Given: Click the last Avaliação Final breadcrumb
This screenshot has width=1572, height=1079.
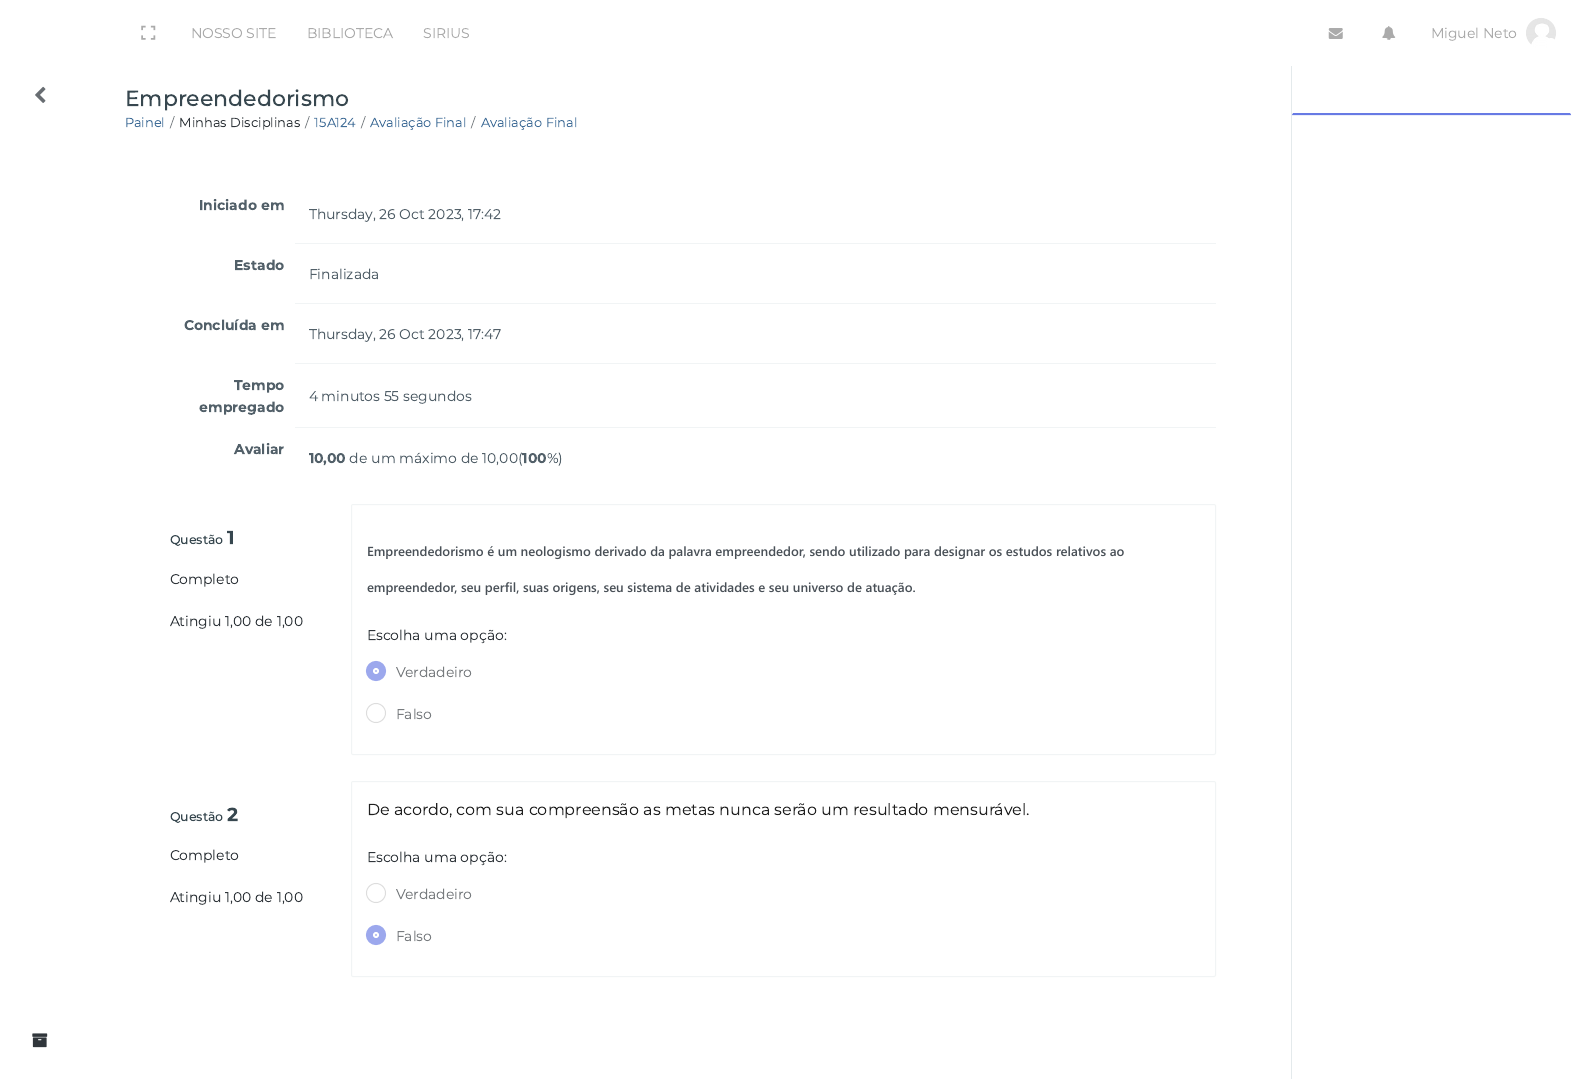Looking at the screenshot, I should [529, 122].
